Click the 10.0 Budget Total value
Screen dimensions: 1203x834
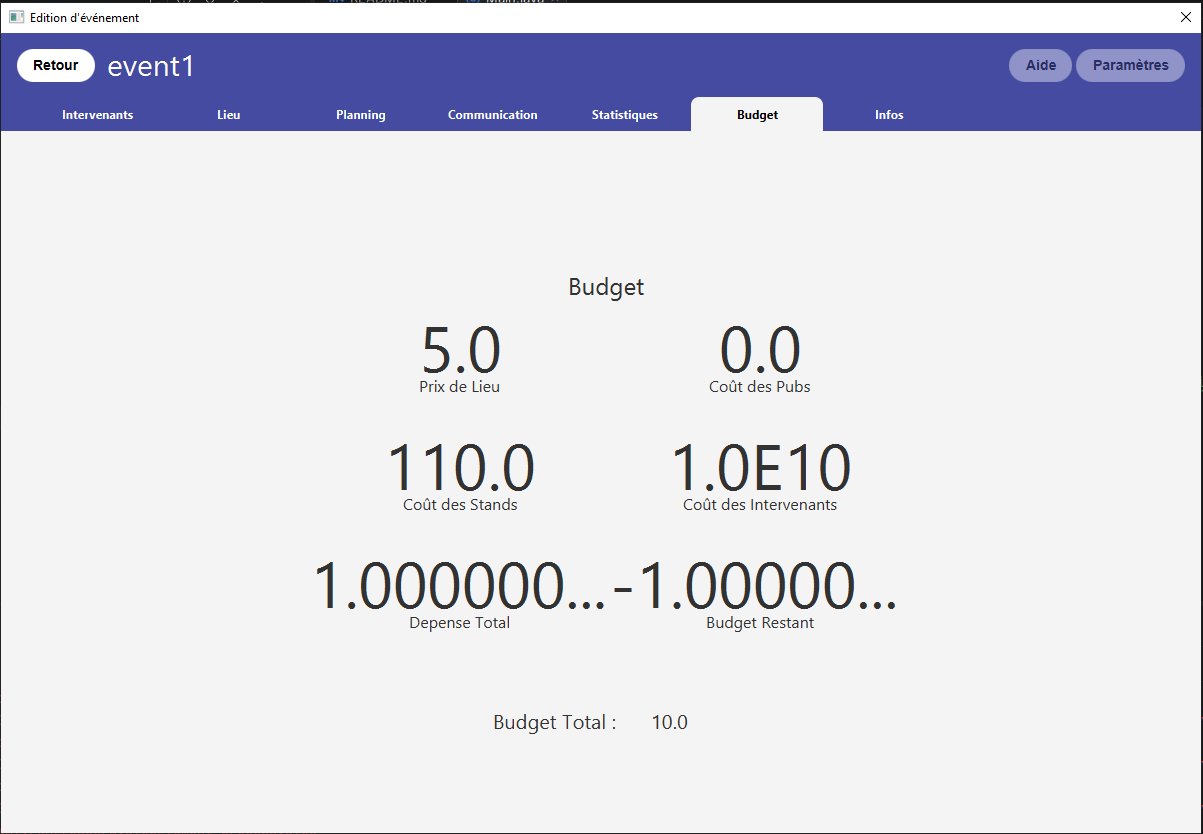pos(669,722)
